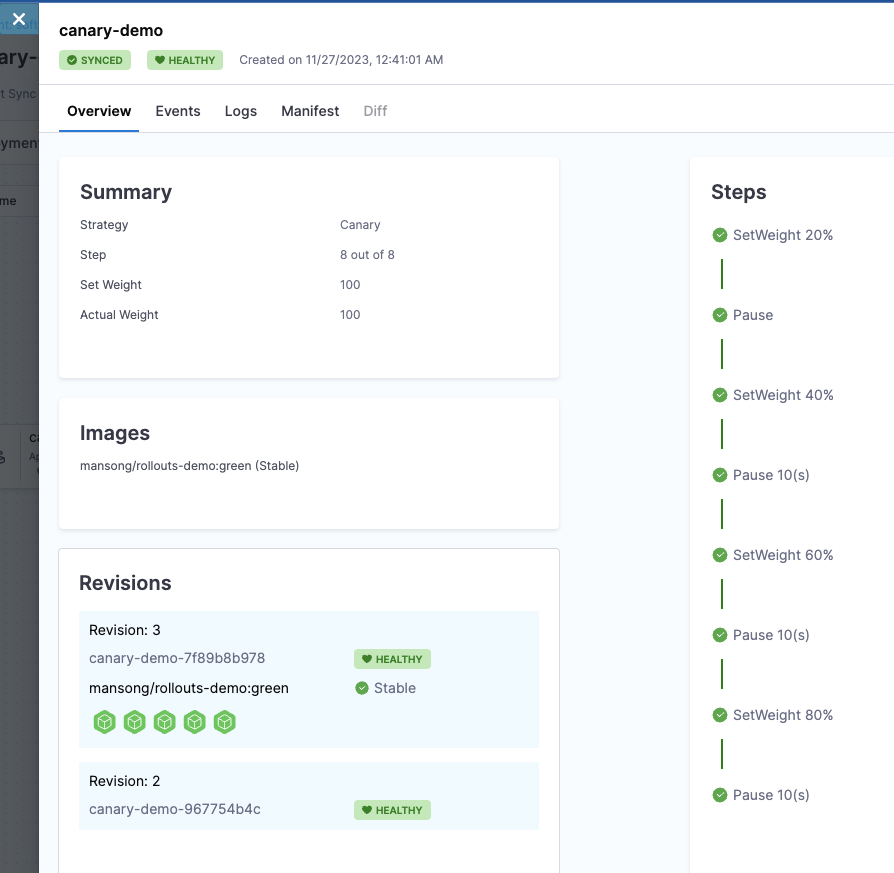The width and height of the screenshot is (894, 873).
Task: Click Revision 2 HEALTHY badge
Action: click(x=392, y=810)
